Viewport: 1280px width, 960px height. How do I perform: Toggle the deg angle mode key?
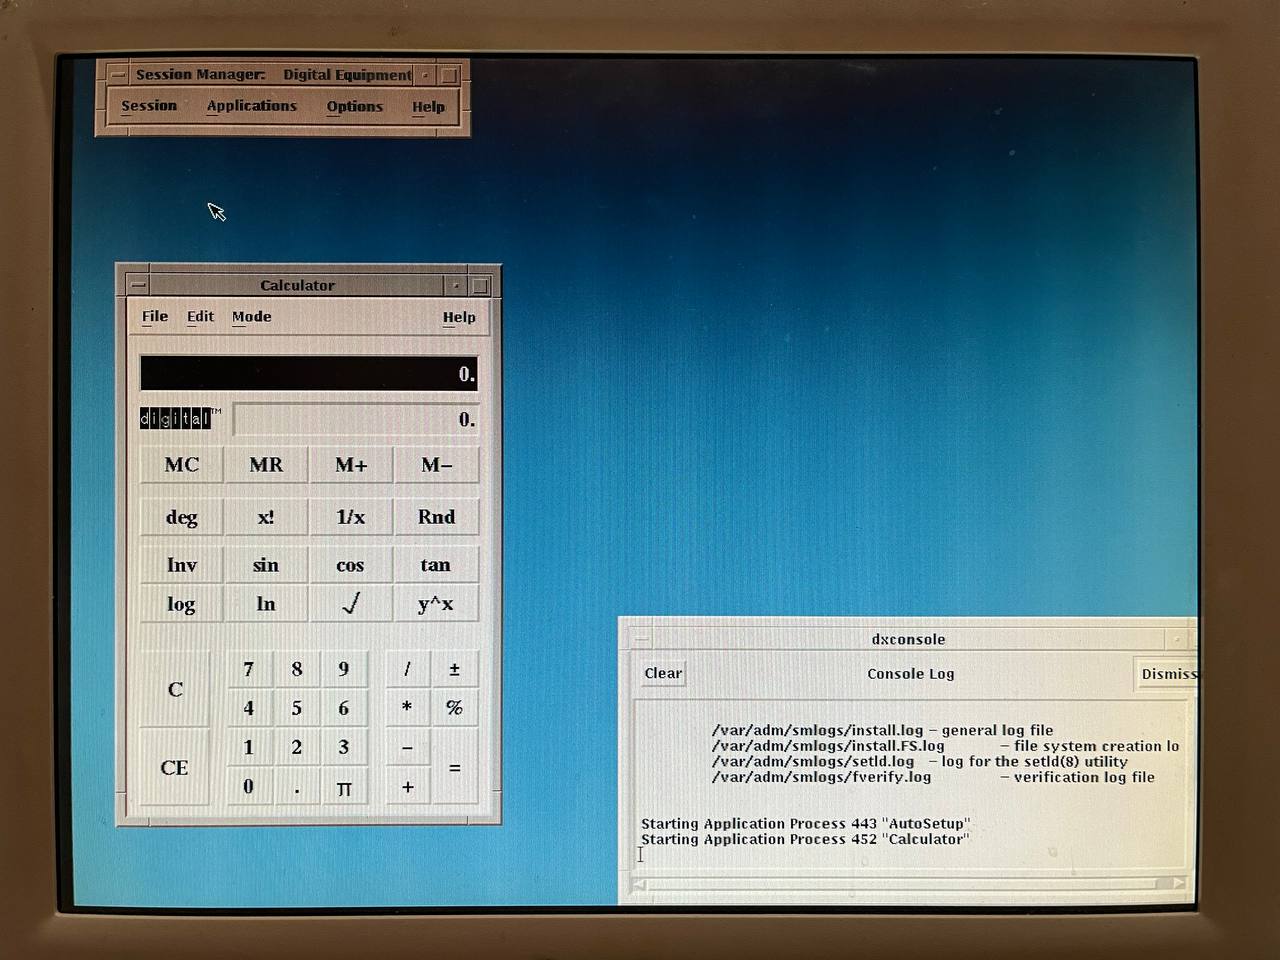tap(181, 517)
